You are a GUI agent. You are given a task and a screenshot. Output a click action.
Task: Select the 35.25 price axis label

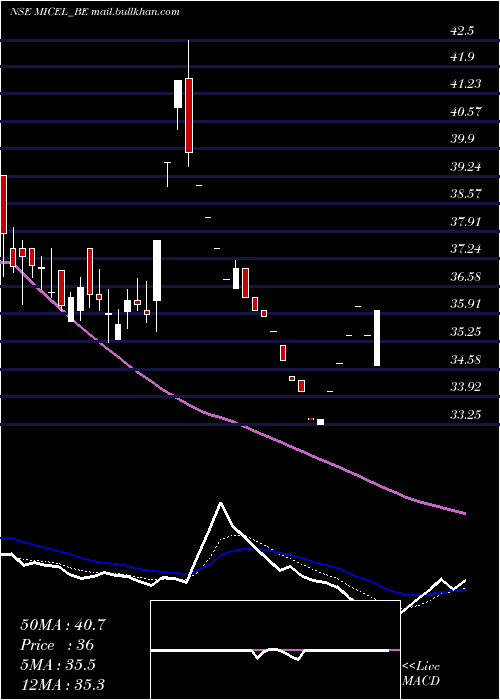click(x=466, y=332)
